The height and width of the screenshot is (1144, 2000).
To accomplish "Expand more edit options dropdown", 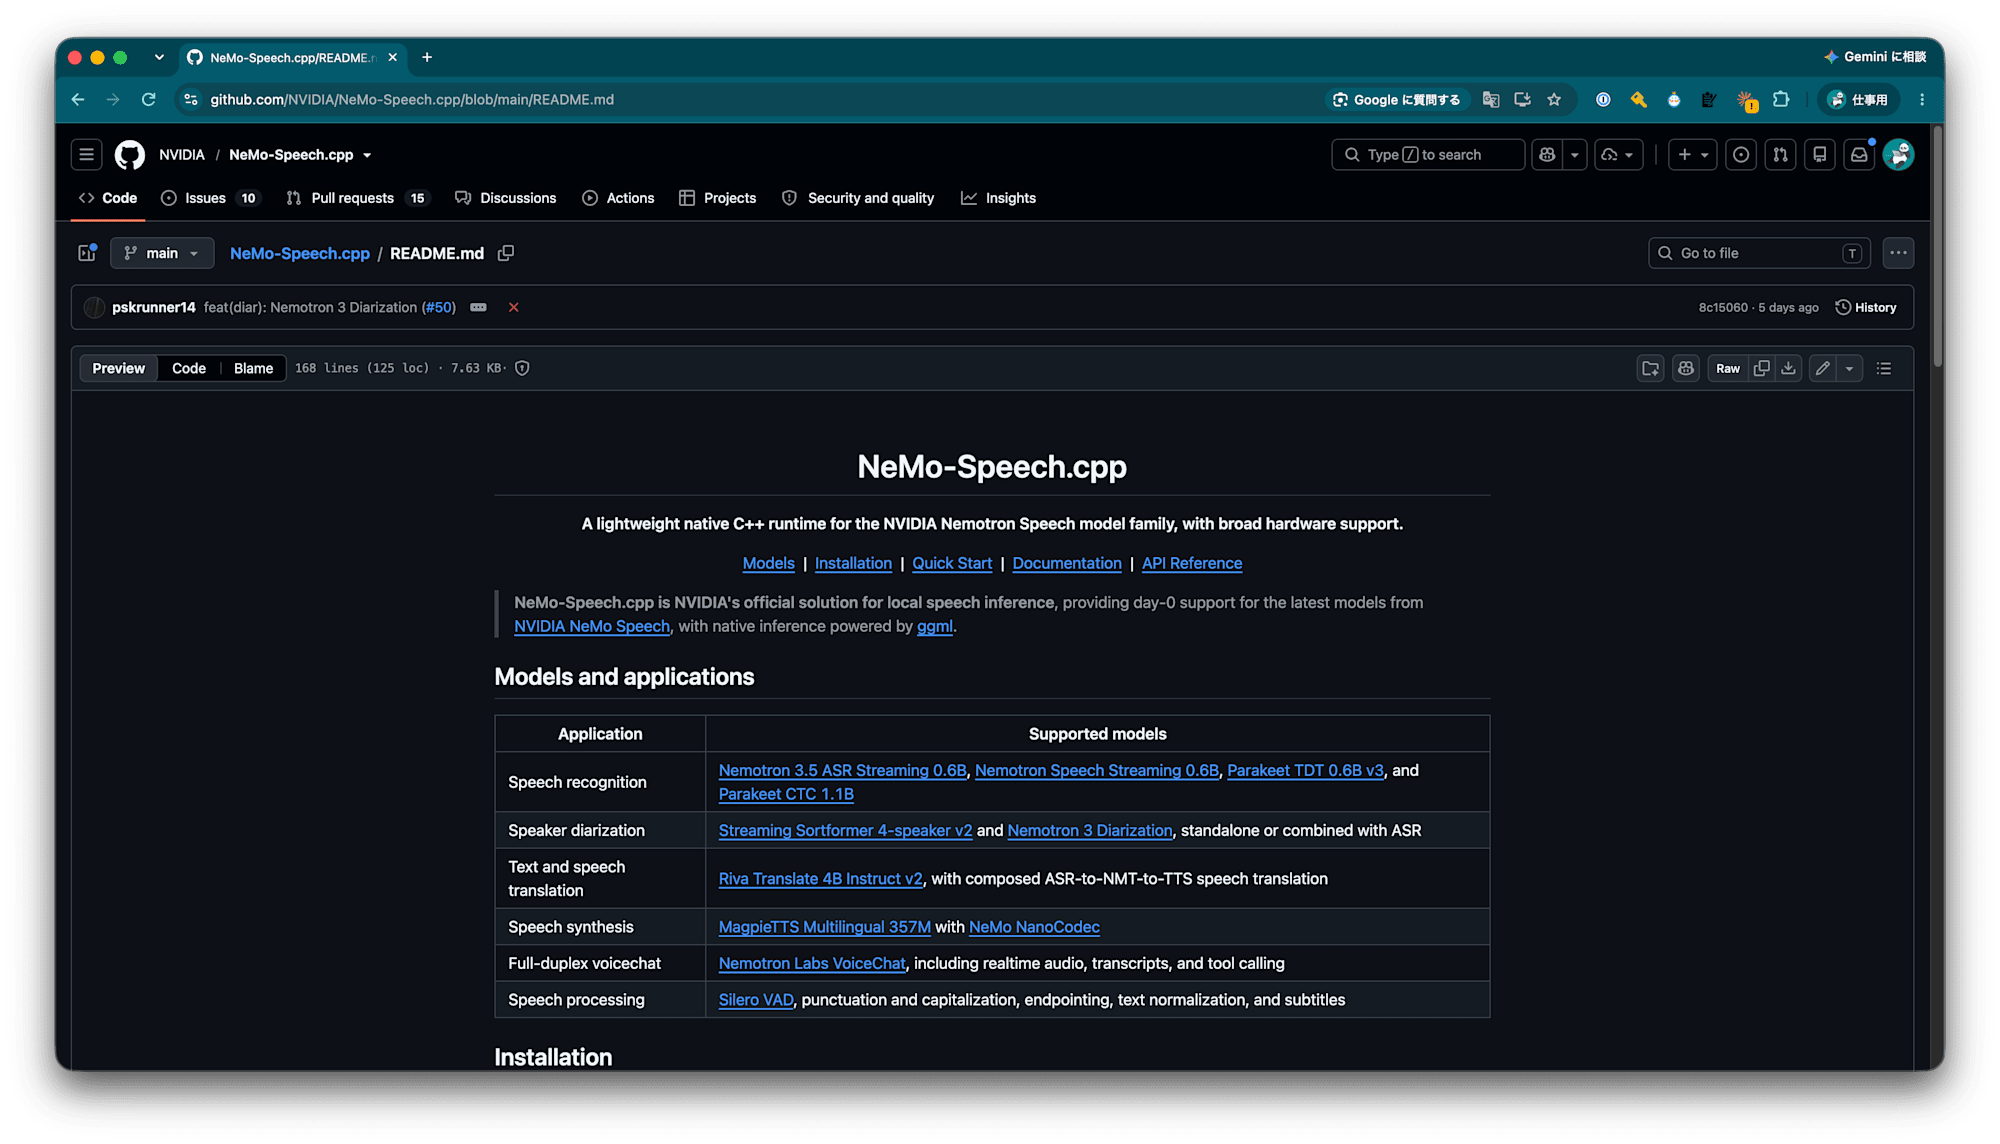I will pos(1849,369).
